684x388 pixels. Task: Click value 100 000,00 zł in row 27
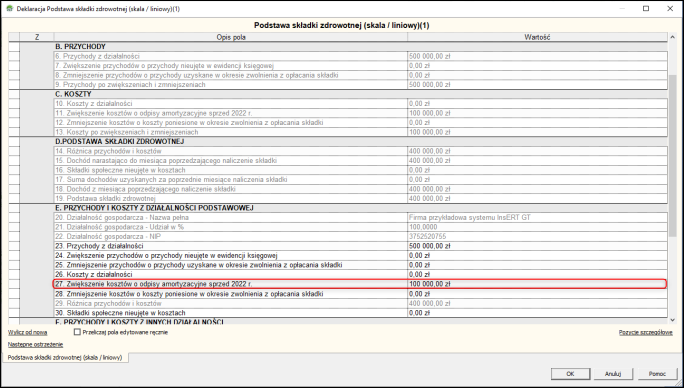[x=537, y=284]
